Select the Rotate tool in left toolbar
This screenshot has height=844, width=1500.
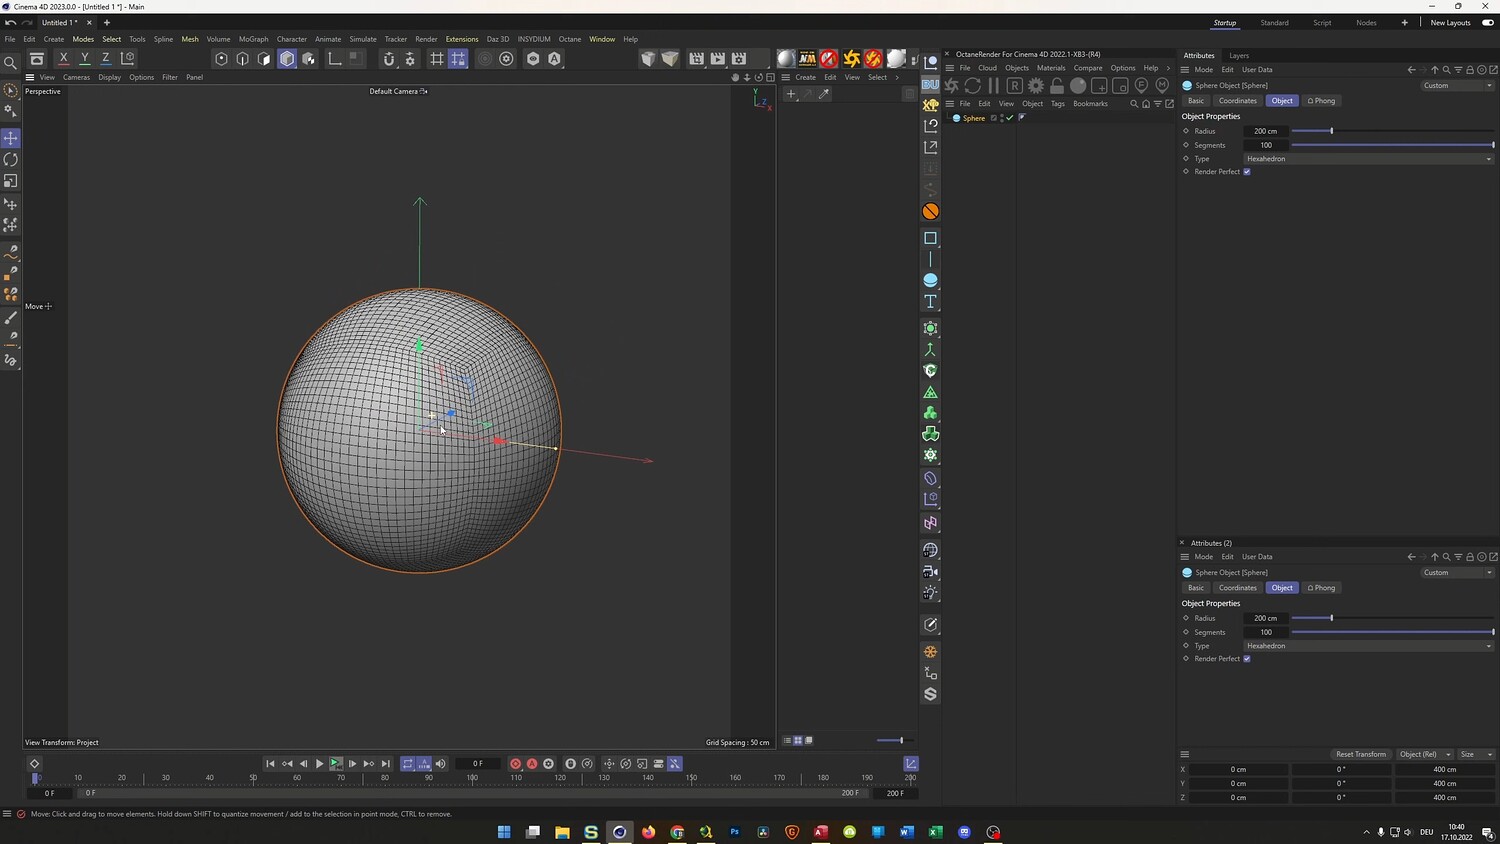(x=11, y=160)
